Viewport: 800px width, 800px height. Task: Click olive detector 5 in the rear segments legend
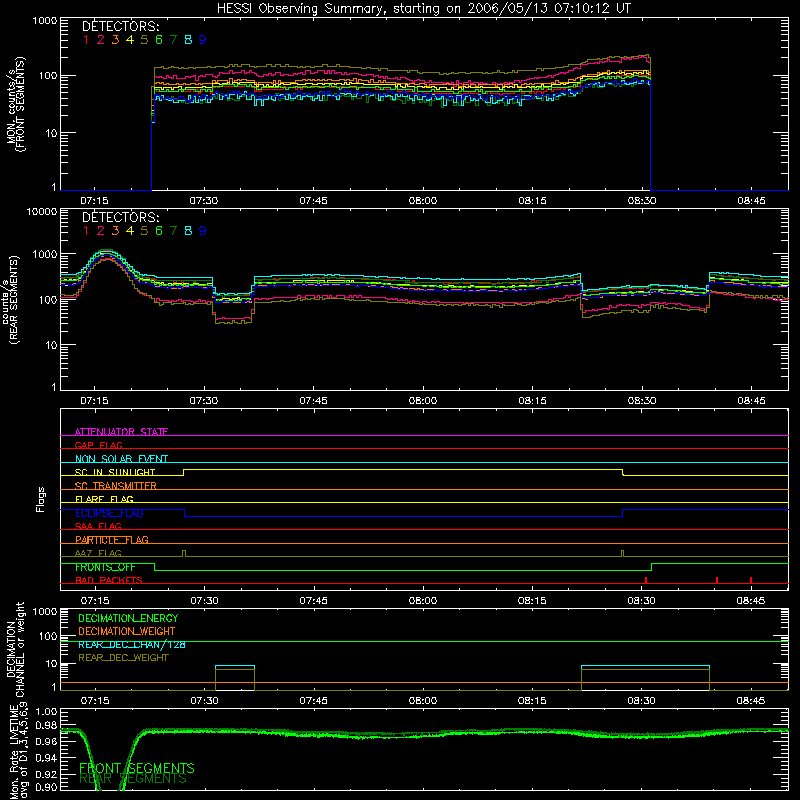click(x=144, y=231)
